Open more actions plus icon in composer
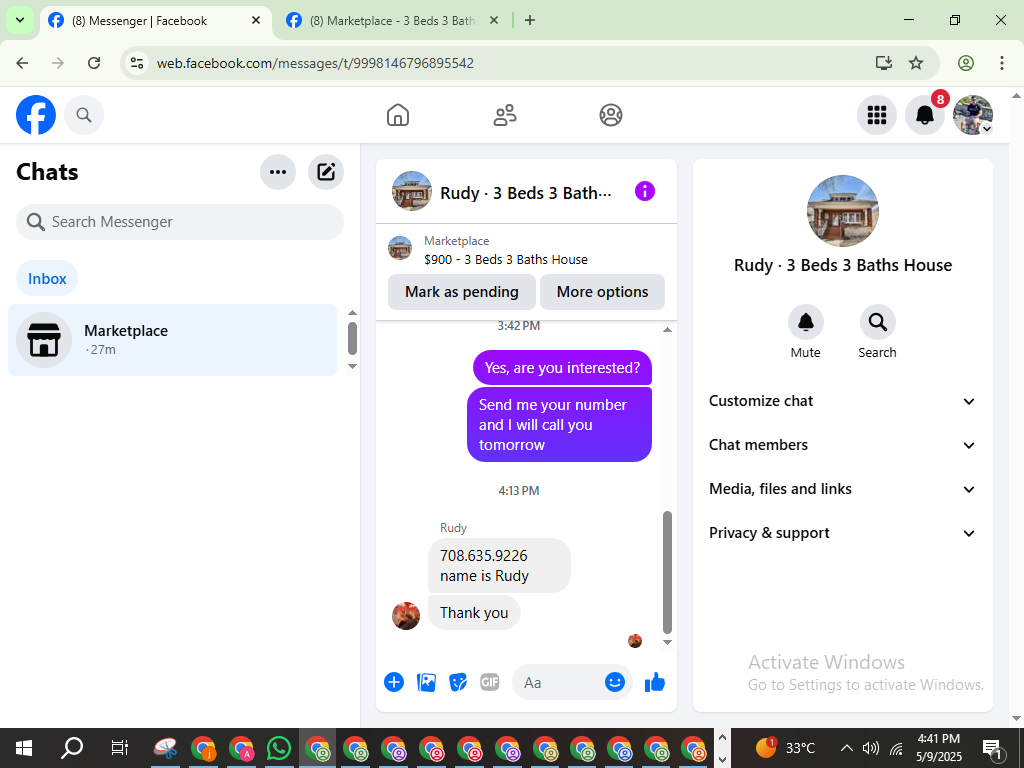This screenshot has height=768, width=1024. [x=394, y=682]
